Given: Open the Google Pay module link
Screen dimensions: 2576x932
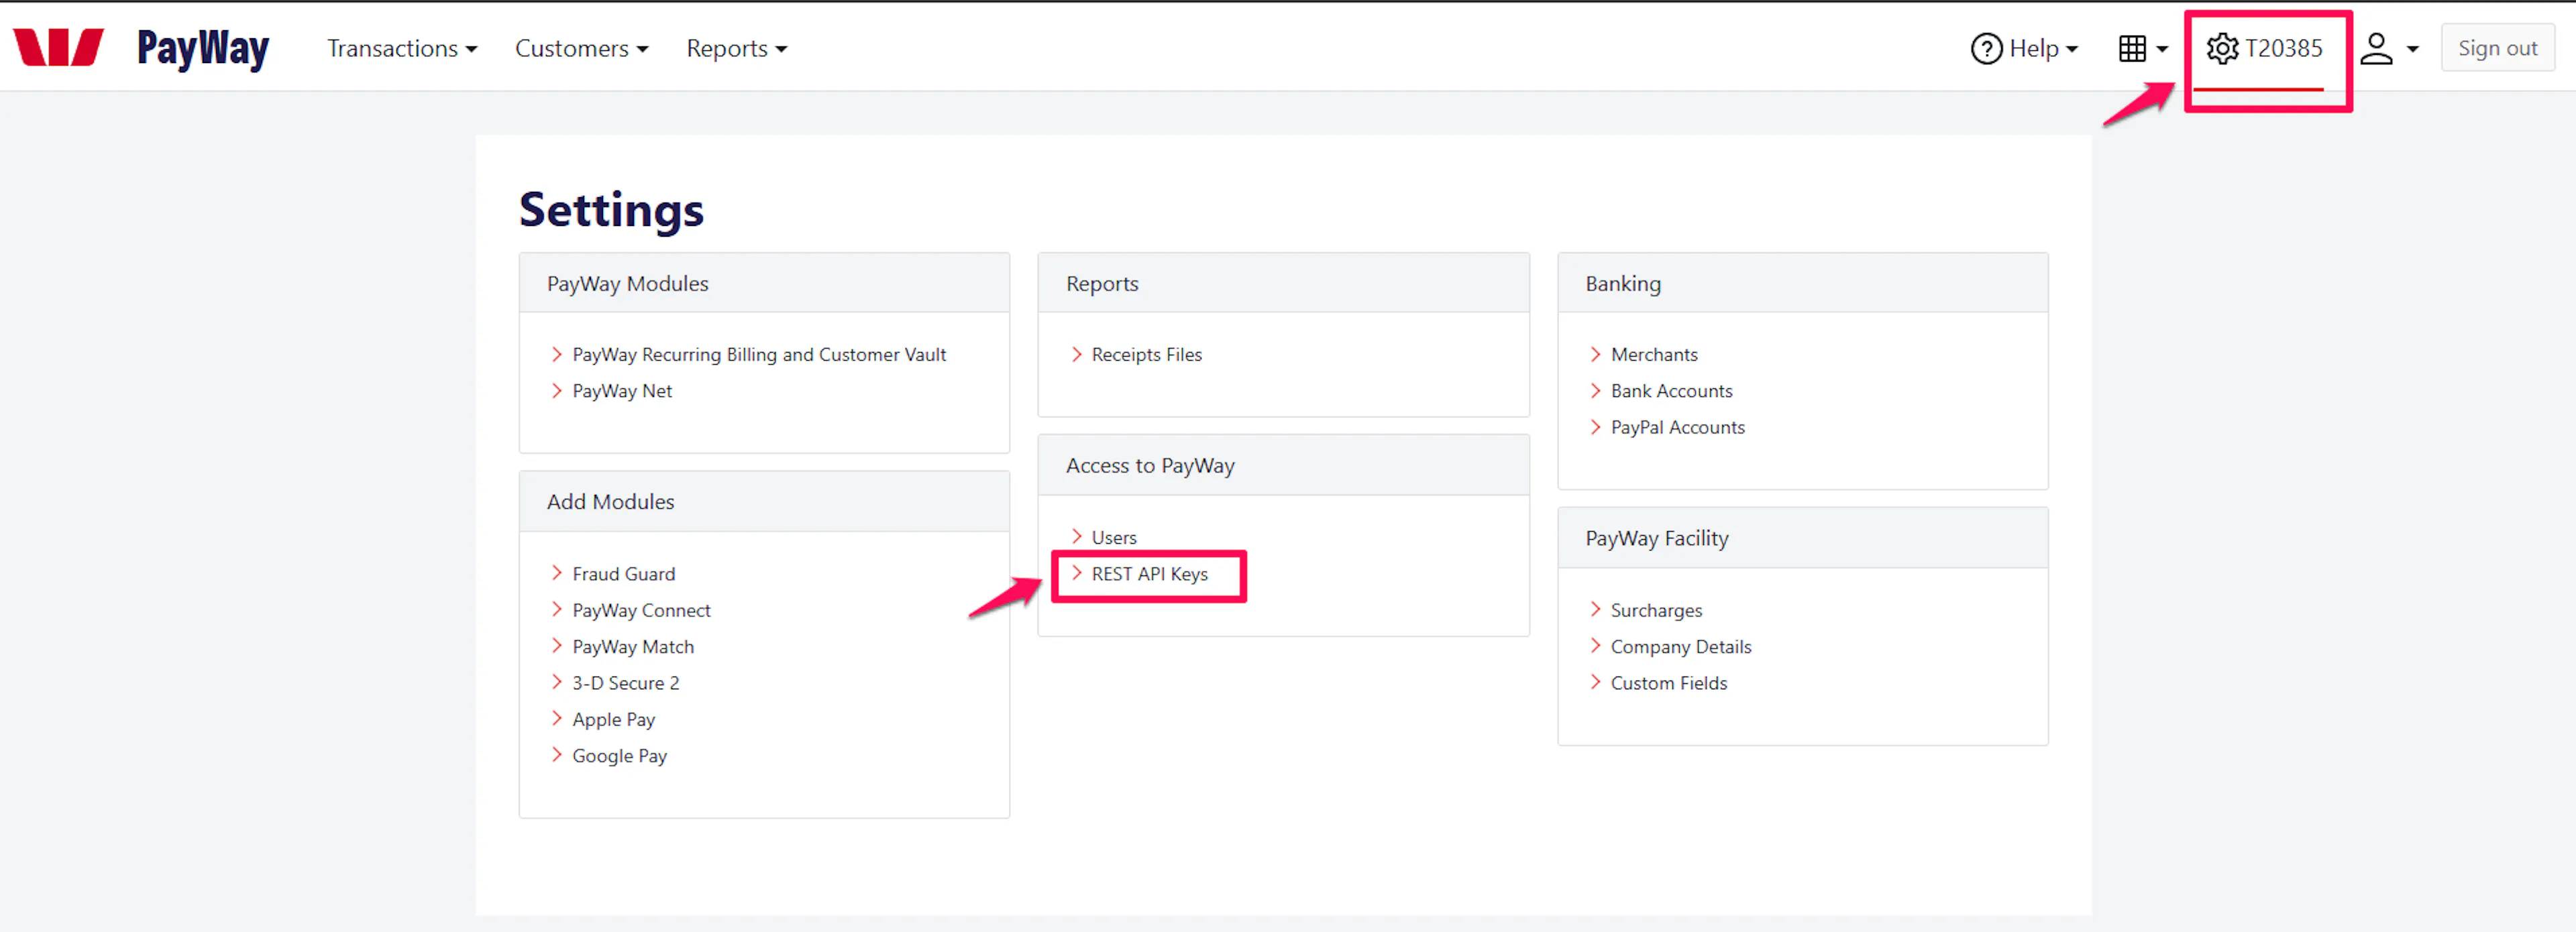Looking at the screenshot, I should coord(619,755).
